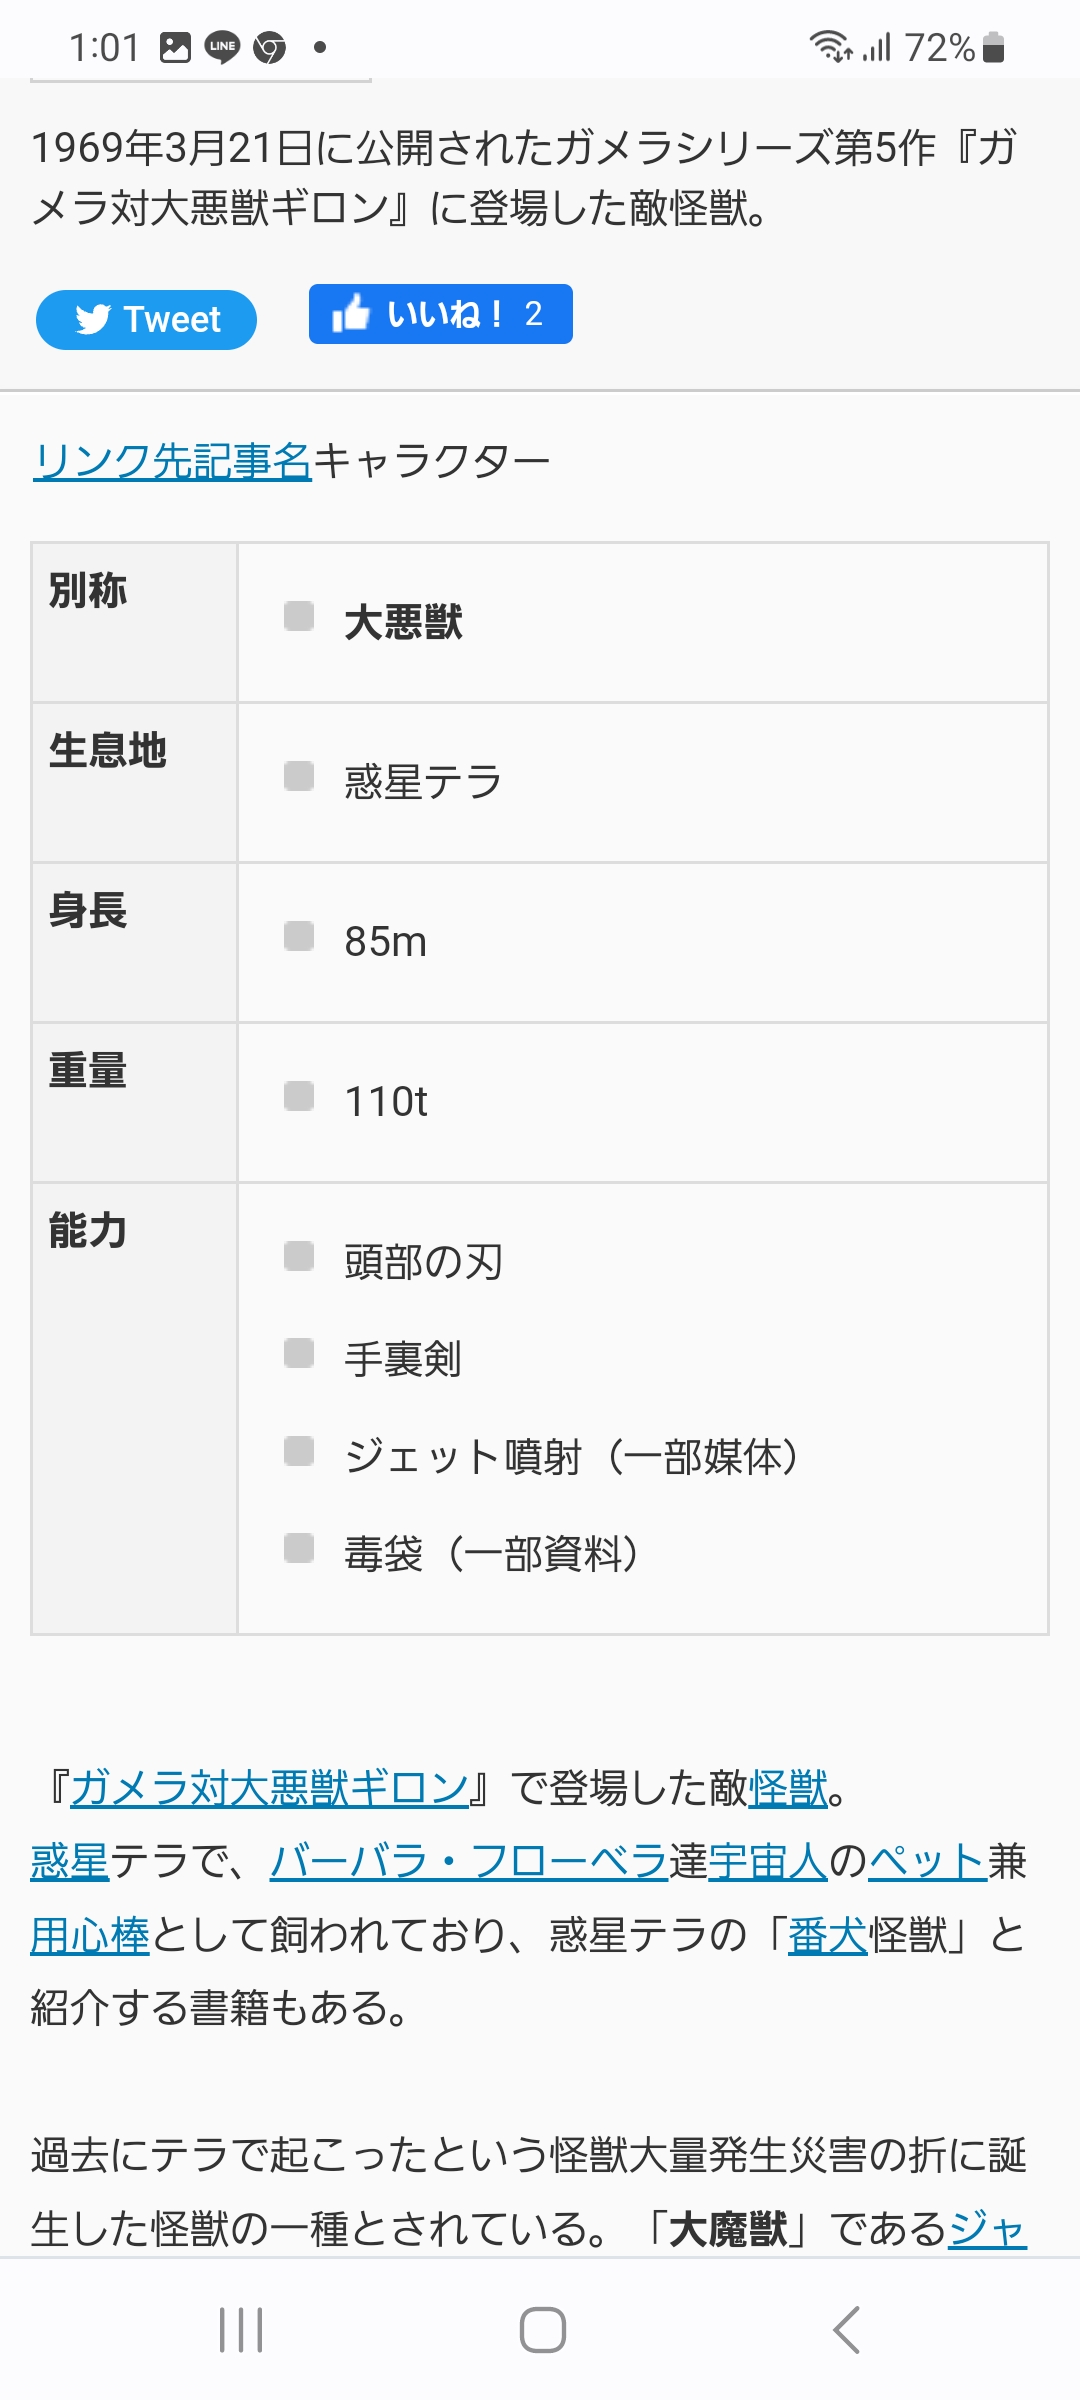
Task: Tap the Tweet button
Action: click(146, 320)
